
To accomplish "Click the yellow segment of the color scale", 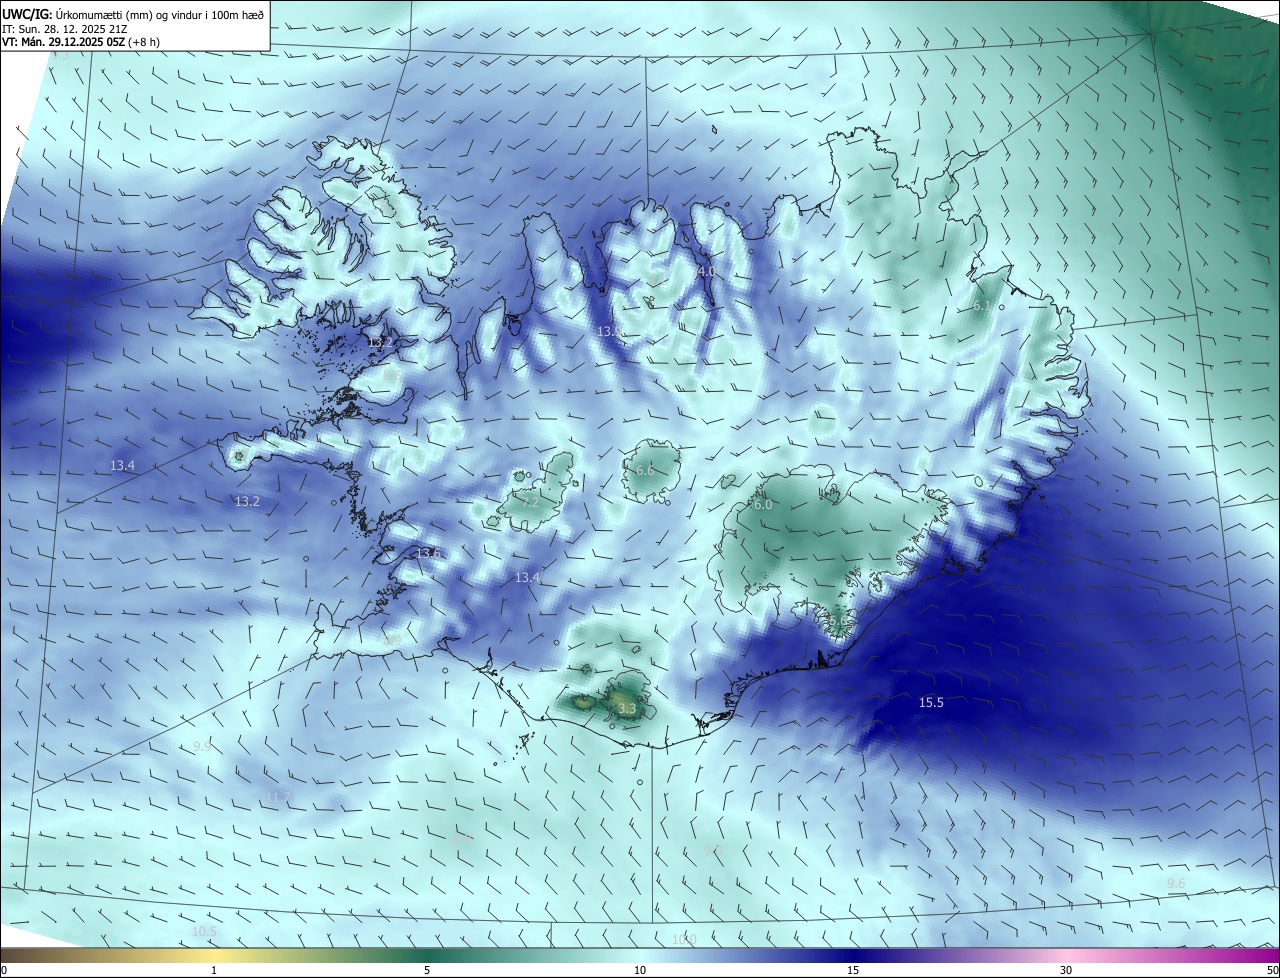I will coord(214,955).
